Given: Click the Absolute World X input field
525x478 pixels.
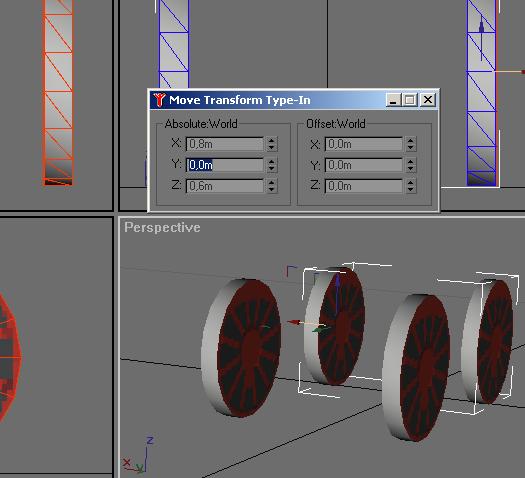Looking at the screenshot, I should pos(225,144).
